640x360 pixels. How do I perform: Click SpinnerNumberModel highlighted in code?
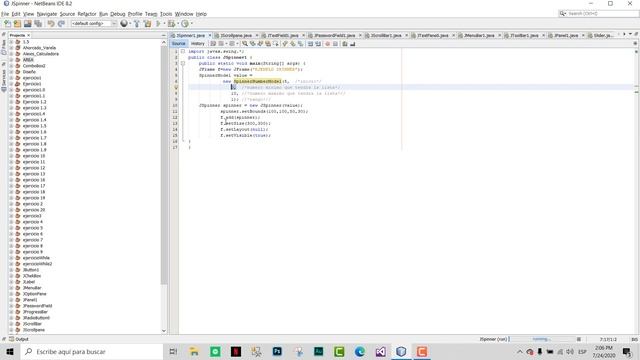(258, 81)
